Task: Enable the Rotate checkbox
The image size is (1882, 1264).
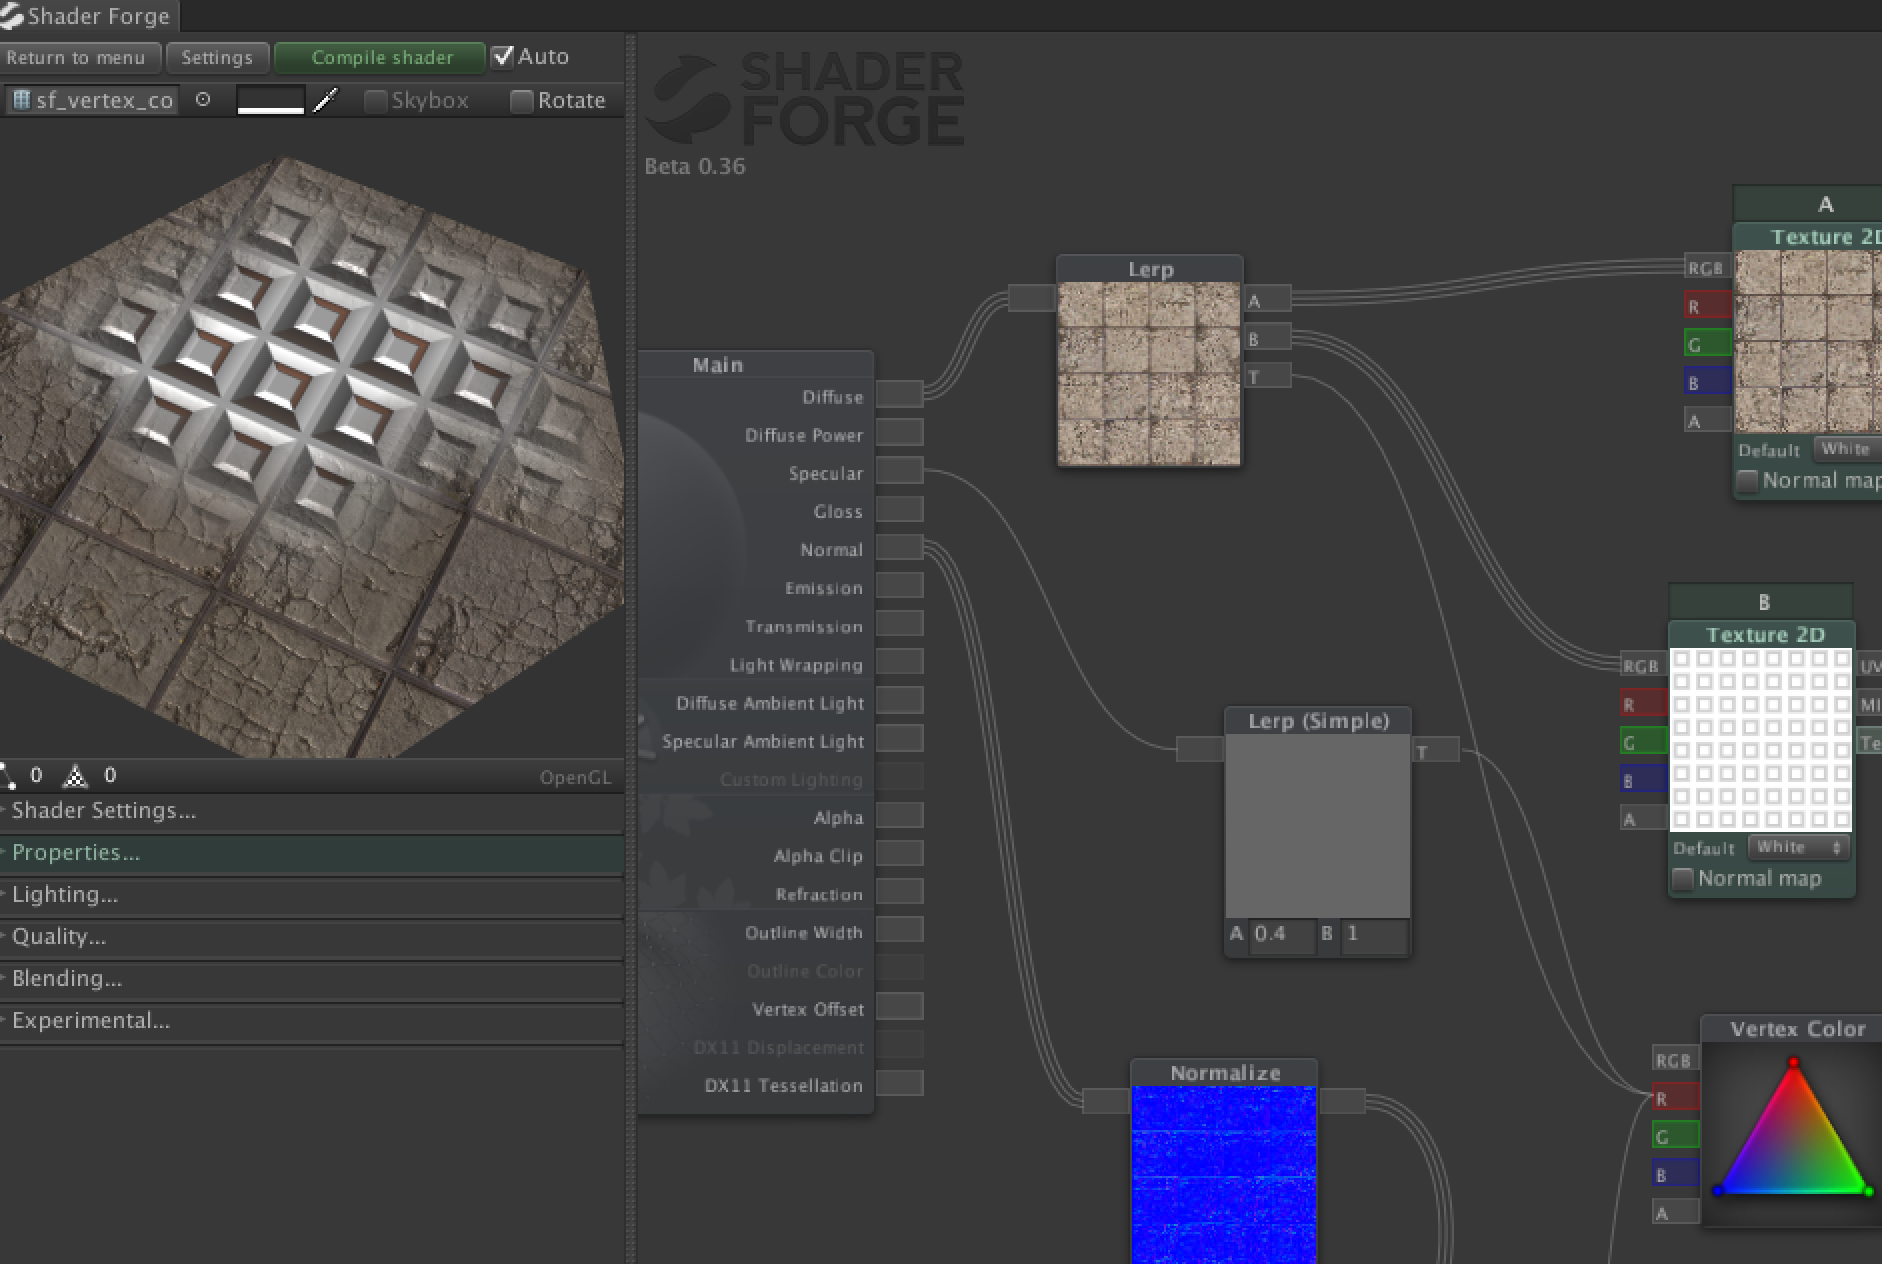Action: click(x=521, y=101)
